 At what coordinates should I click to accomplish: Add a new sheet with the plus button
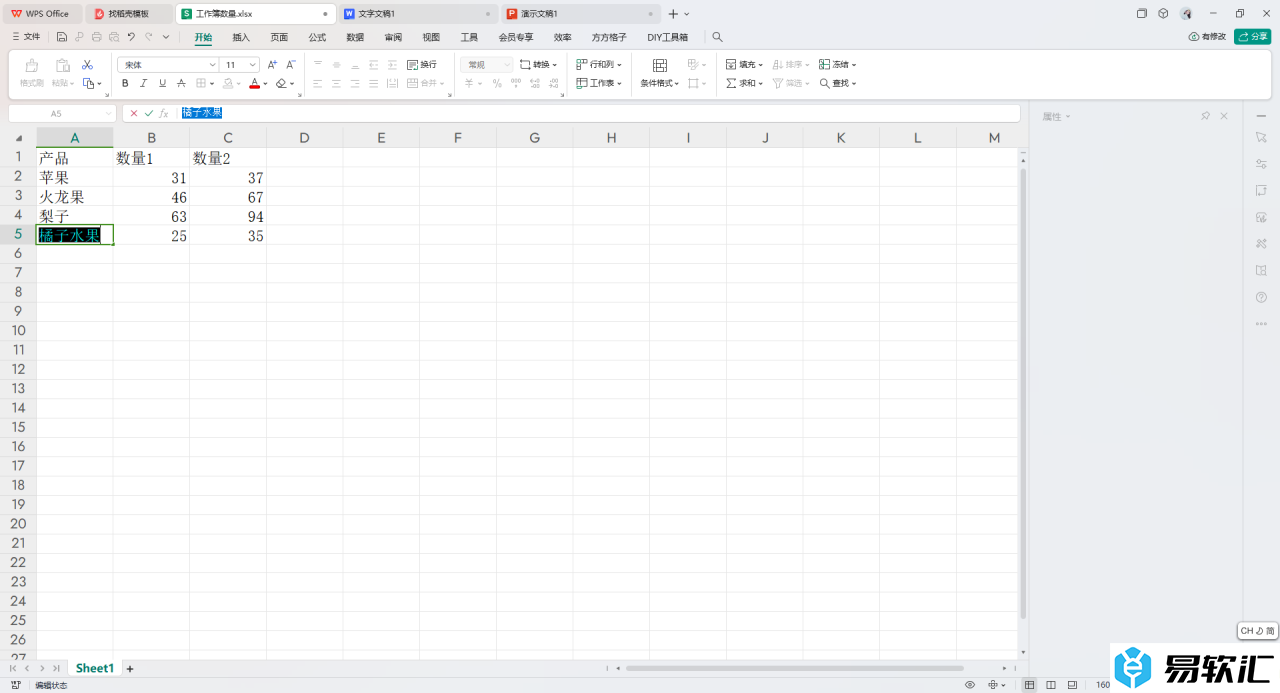pyautogui.click(x=129, y=668)
